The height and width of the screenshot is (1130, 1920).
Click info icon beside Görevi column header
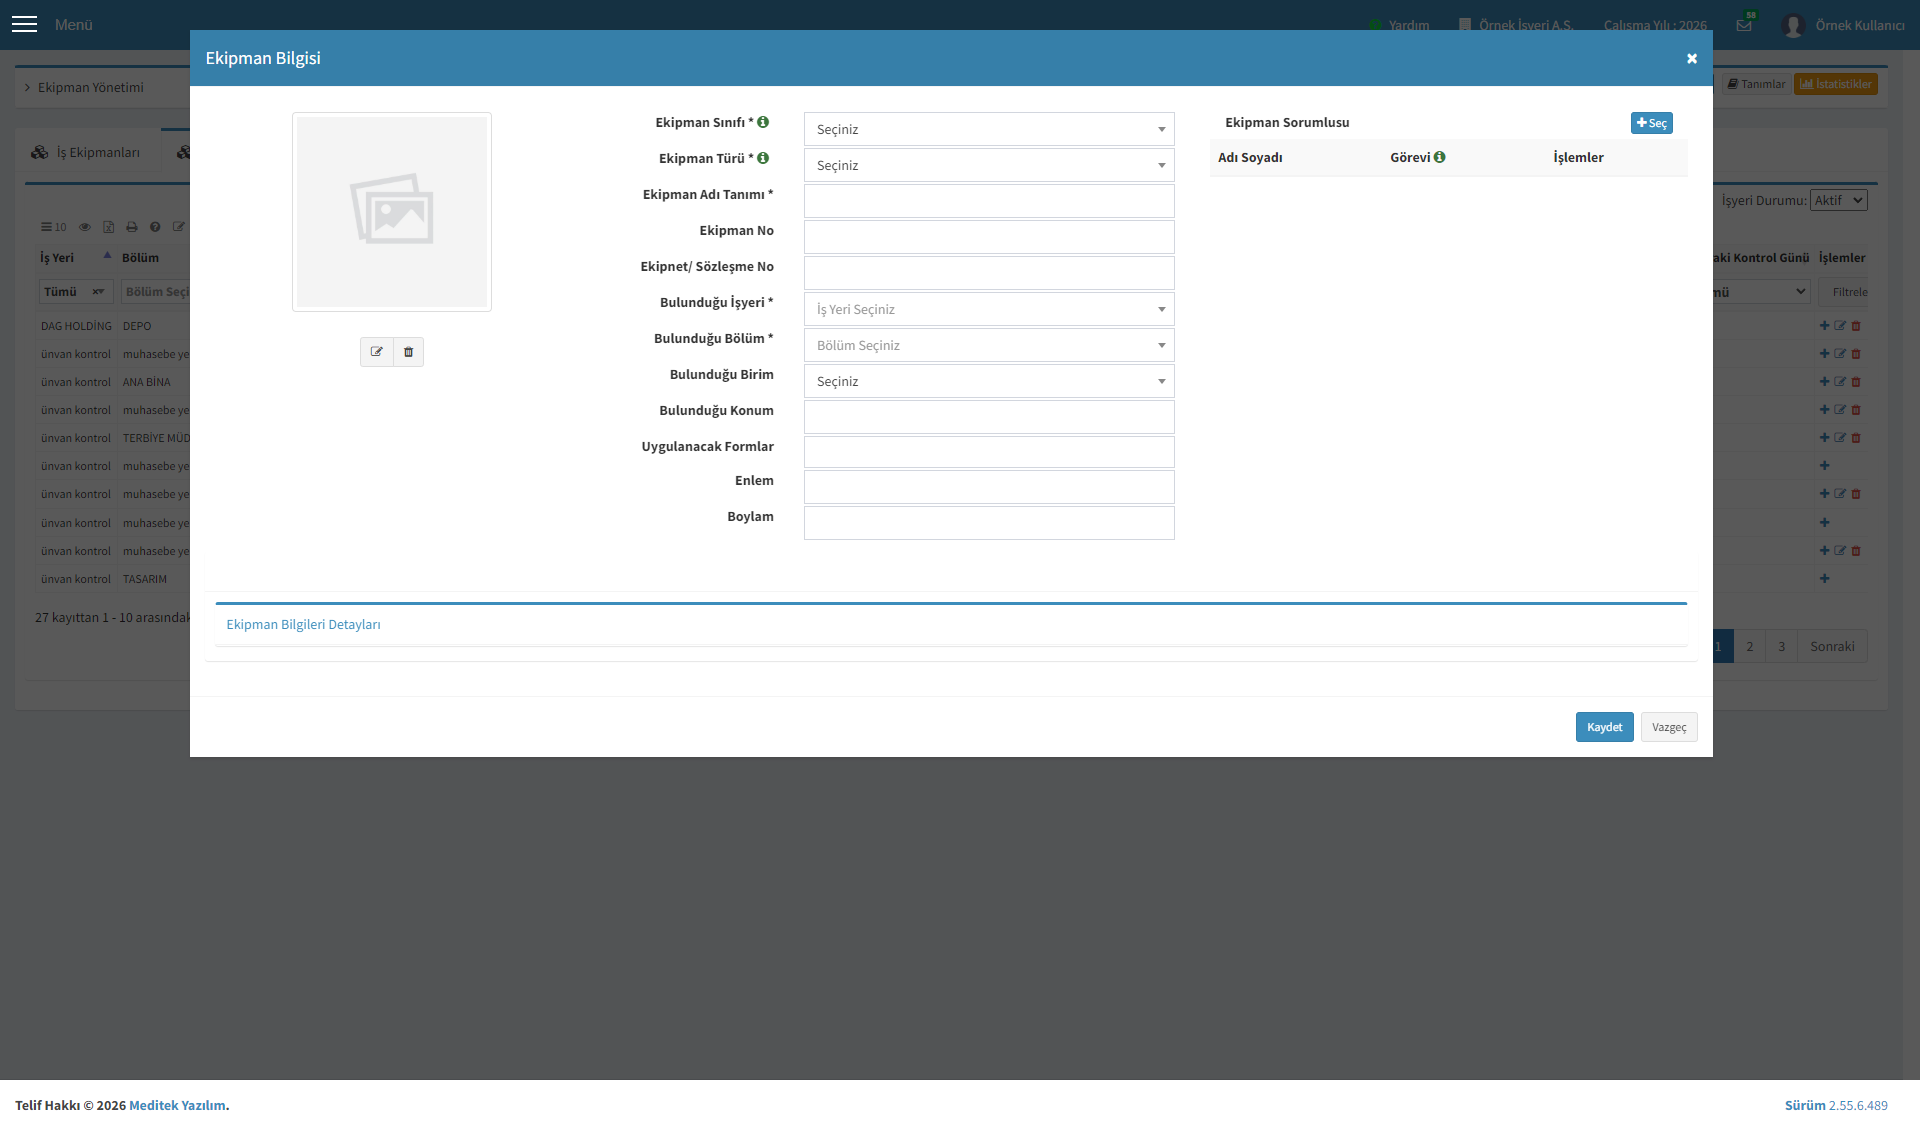tap(1440, 157)
